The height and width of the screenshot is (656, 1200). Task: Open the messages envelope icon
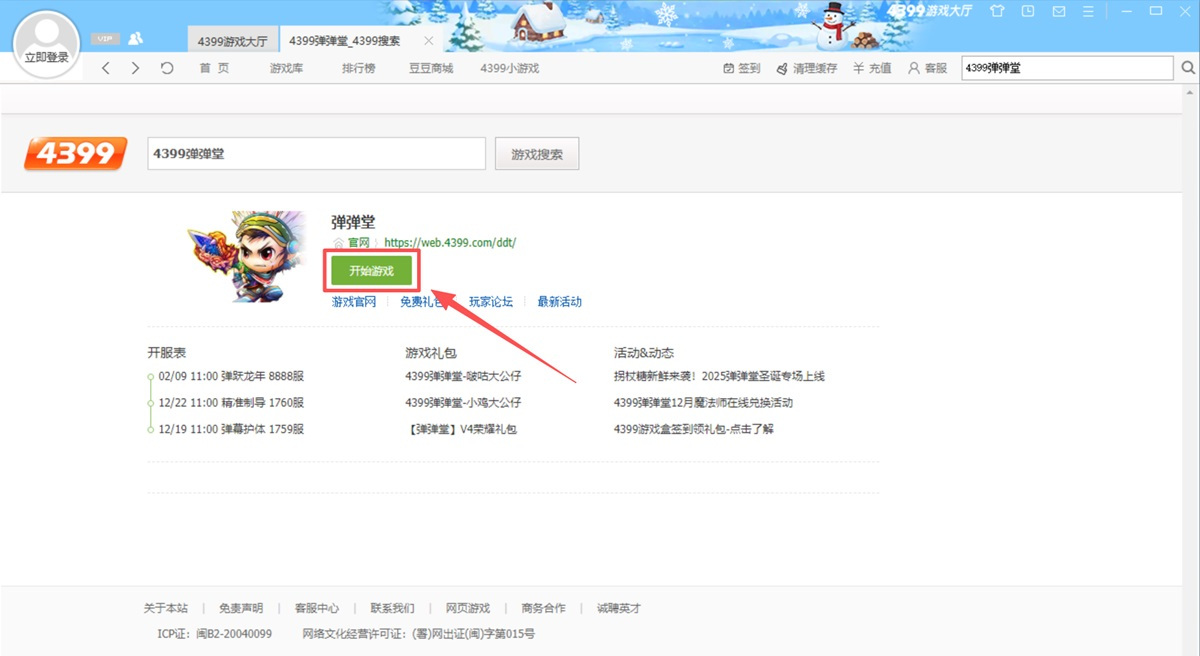tap(1059, 11)
